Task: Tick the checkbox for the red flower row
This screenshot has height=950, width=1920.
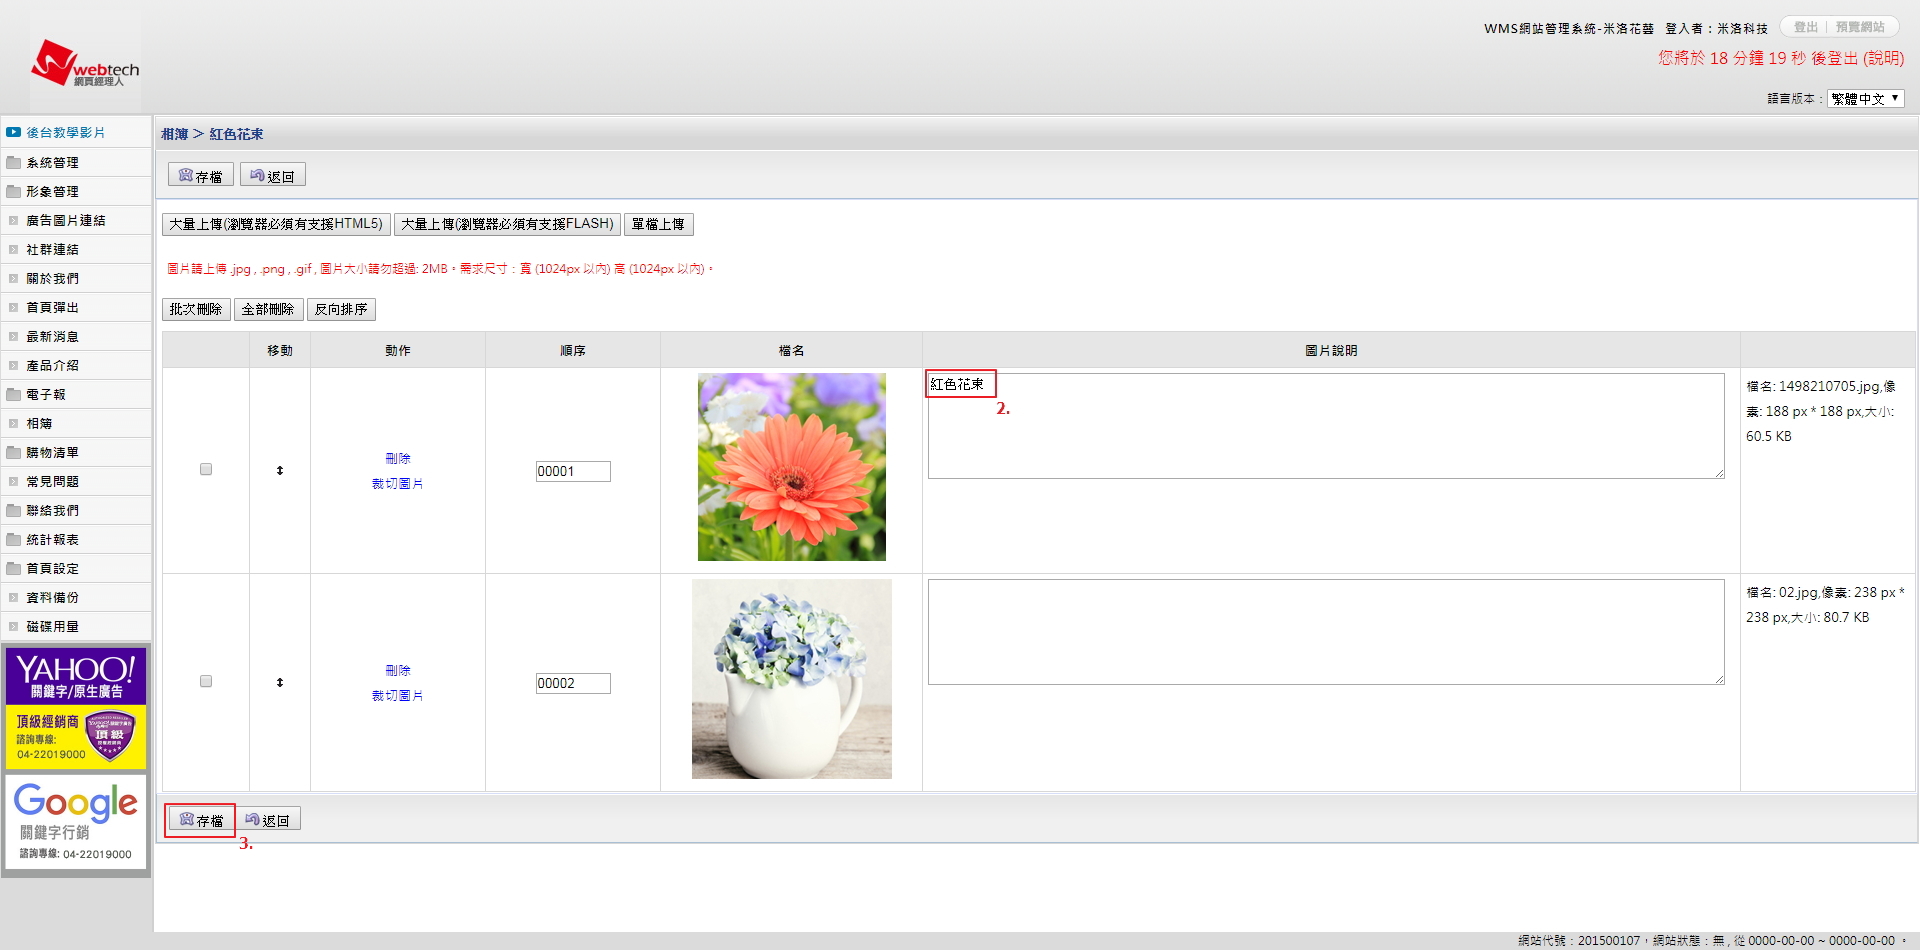Action: [206, 469]
